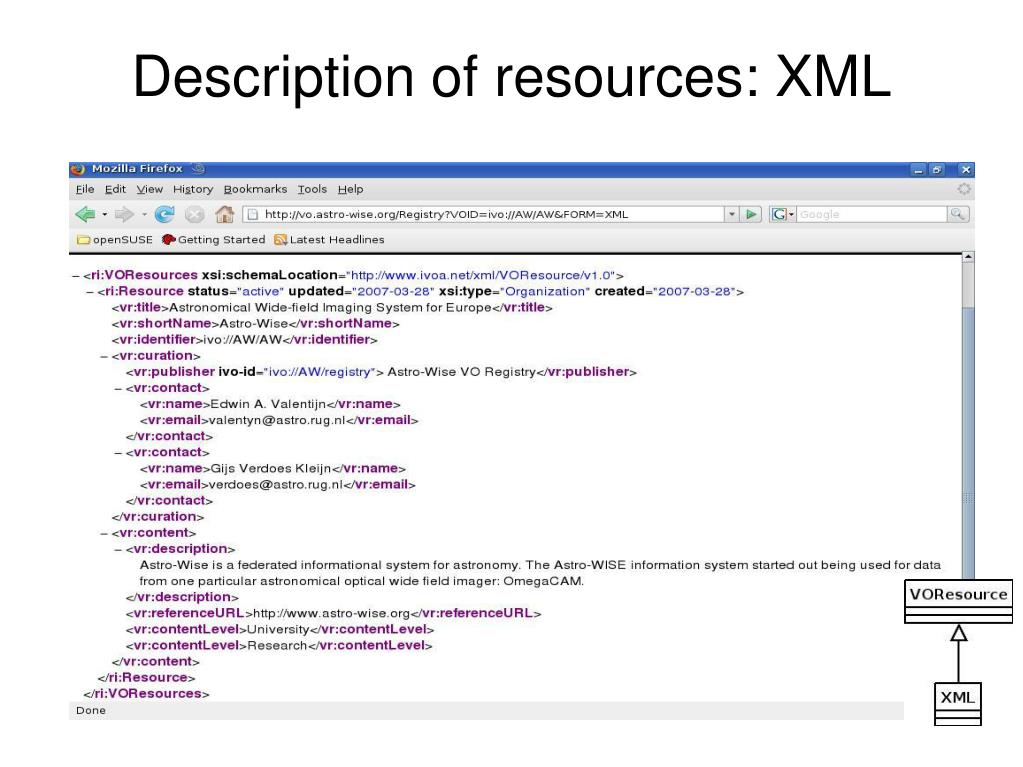Click the contentLevel Research line

[279, 646]
